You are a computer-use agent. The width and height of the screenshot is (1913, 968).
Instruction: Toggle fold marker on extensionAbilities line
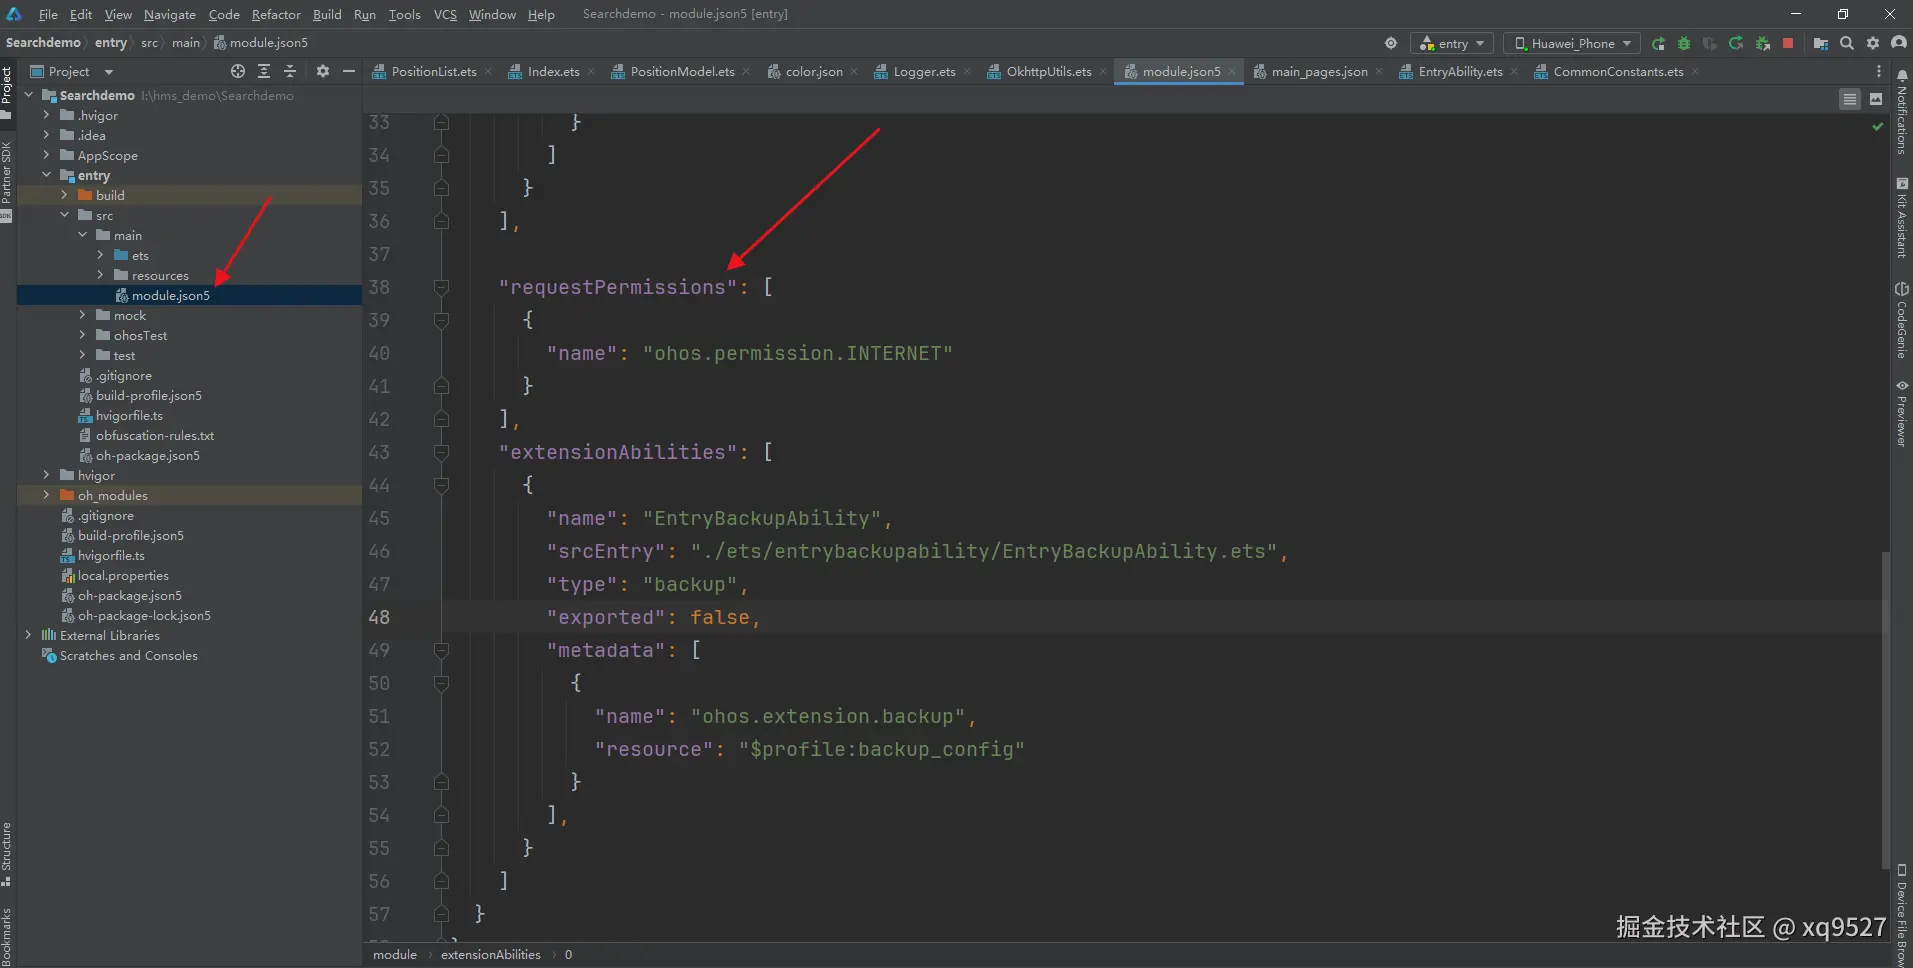[441, 453]
